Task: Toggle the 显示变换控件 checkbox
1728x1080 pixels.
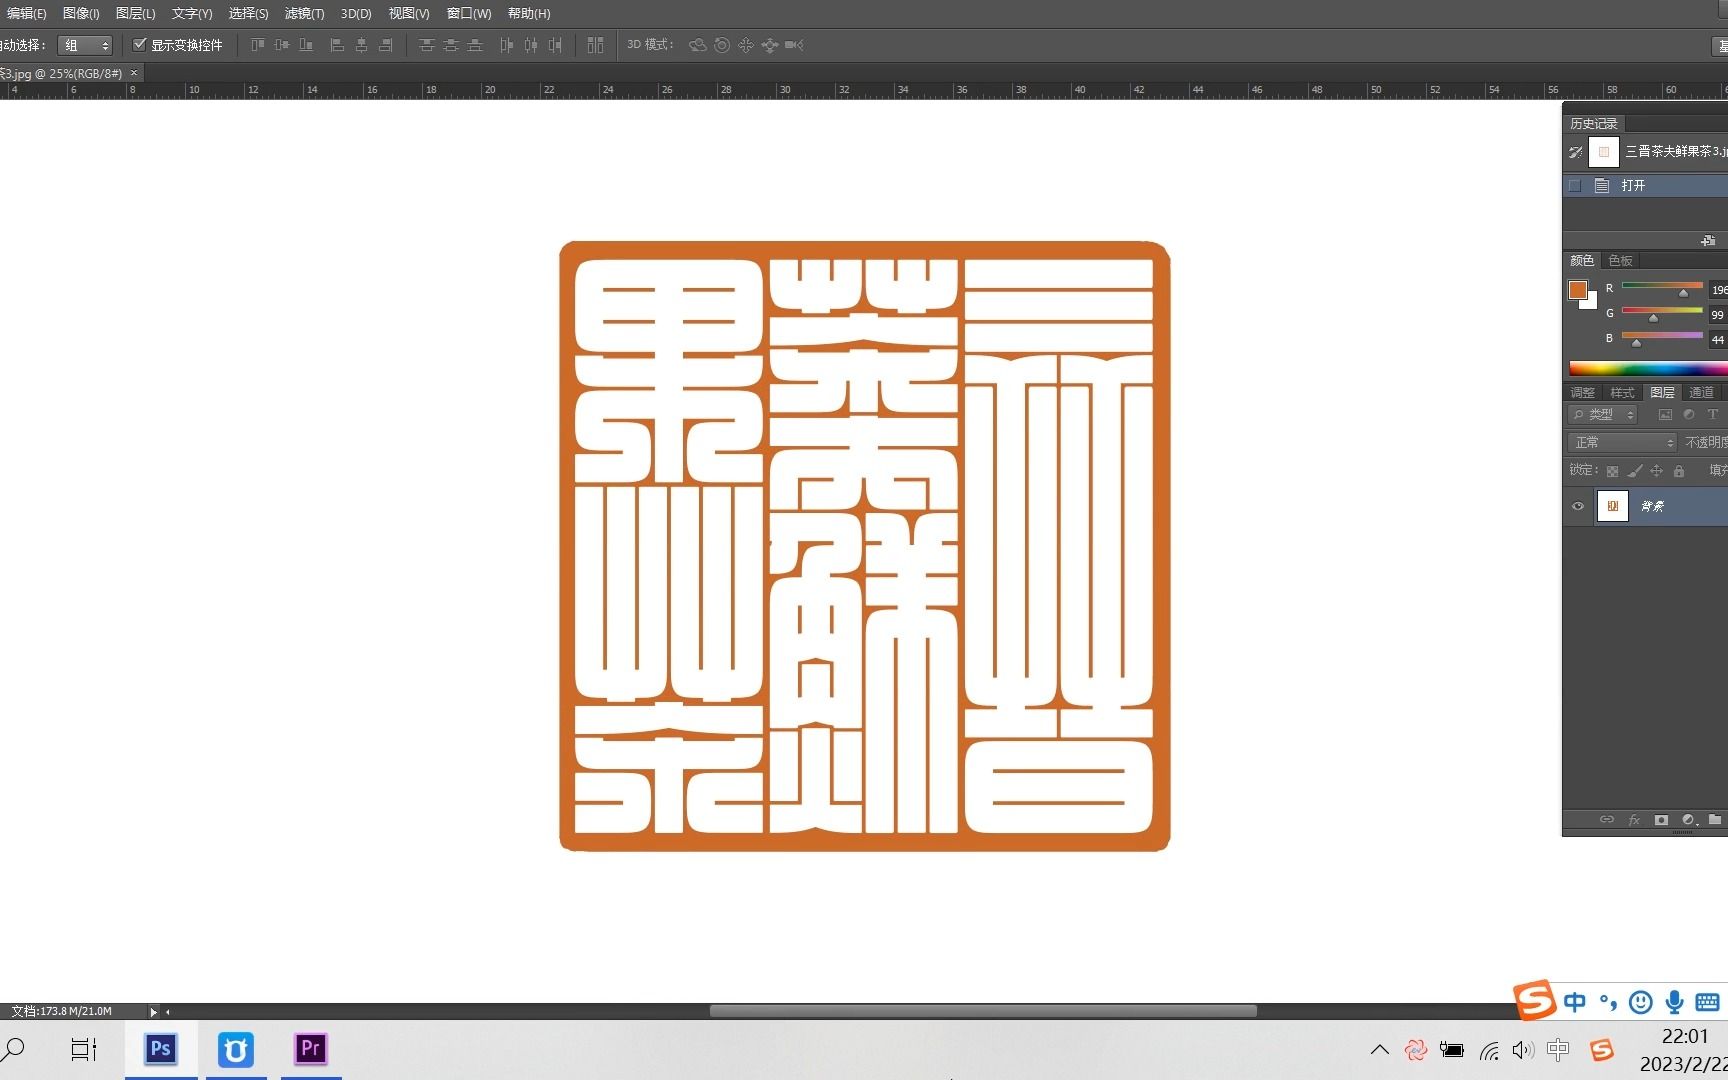Action: 140,44
